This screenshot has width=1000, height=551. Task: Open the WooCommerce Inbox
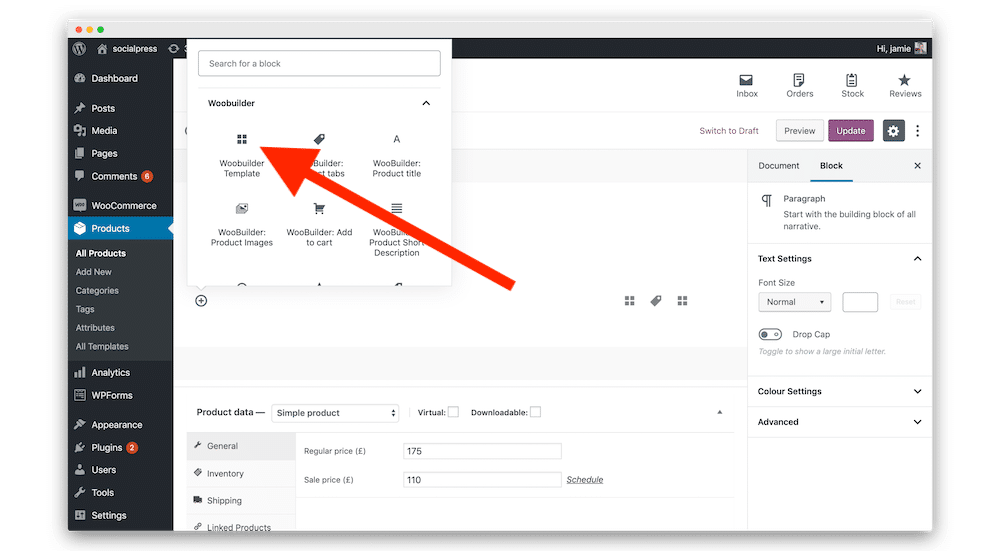pos(746,86)
